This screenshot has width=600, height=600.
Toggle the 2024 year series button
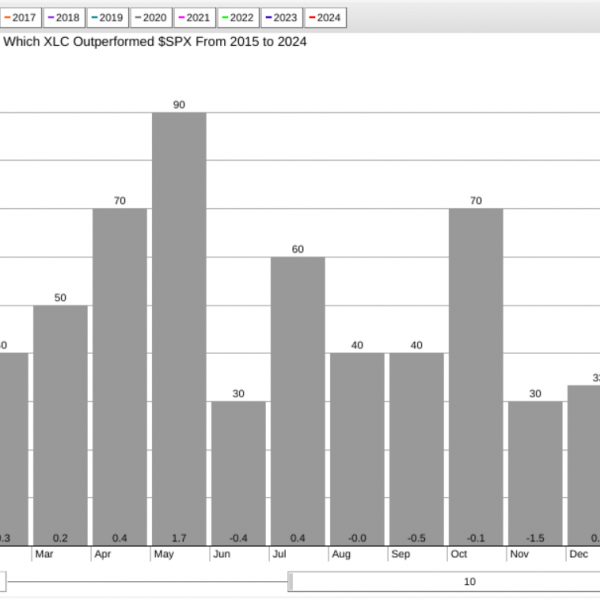coord(325,18)
